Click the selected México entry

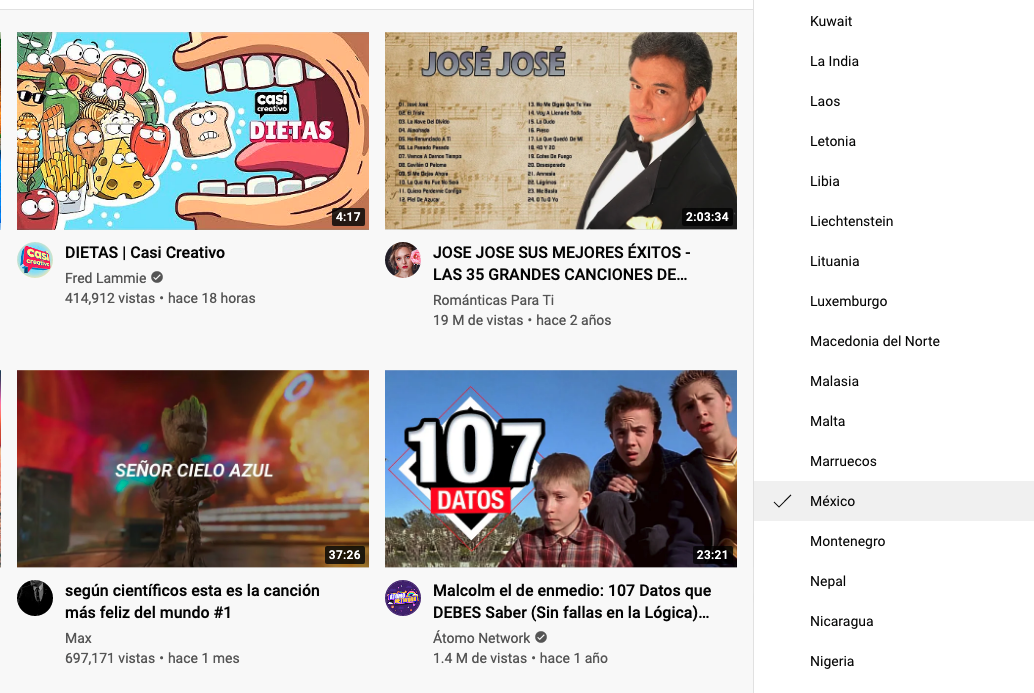(894, 501)
